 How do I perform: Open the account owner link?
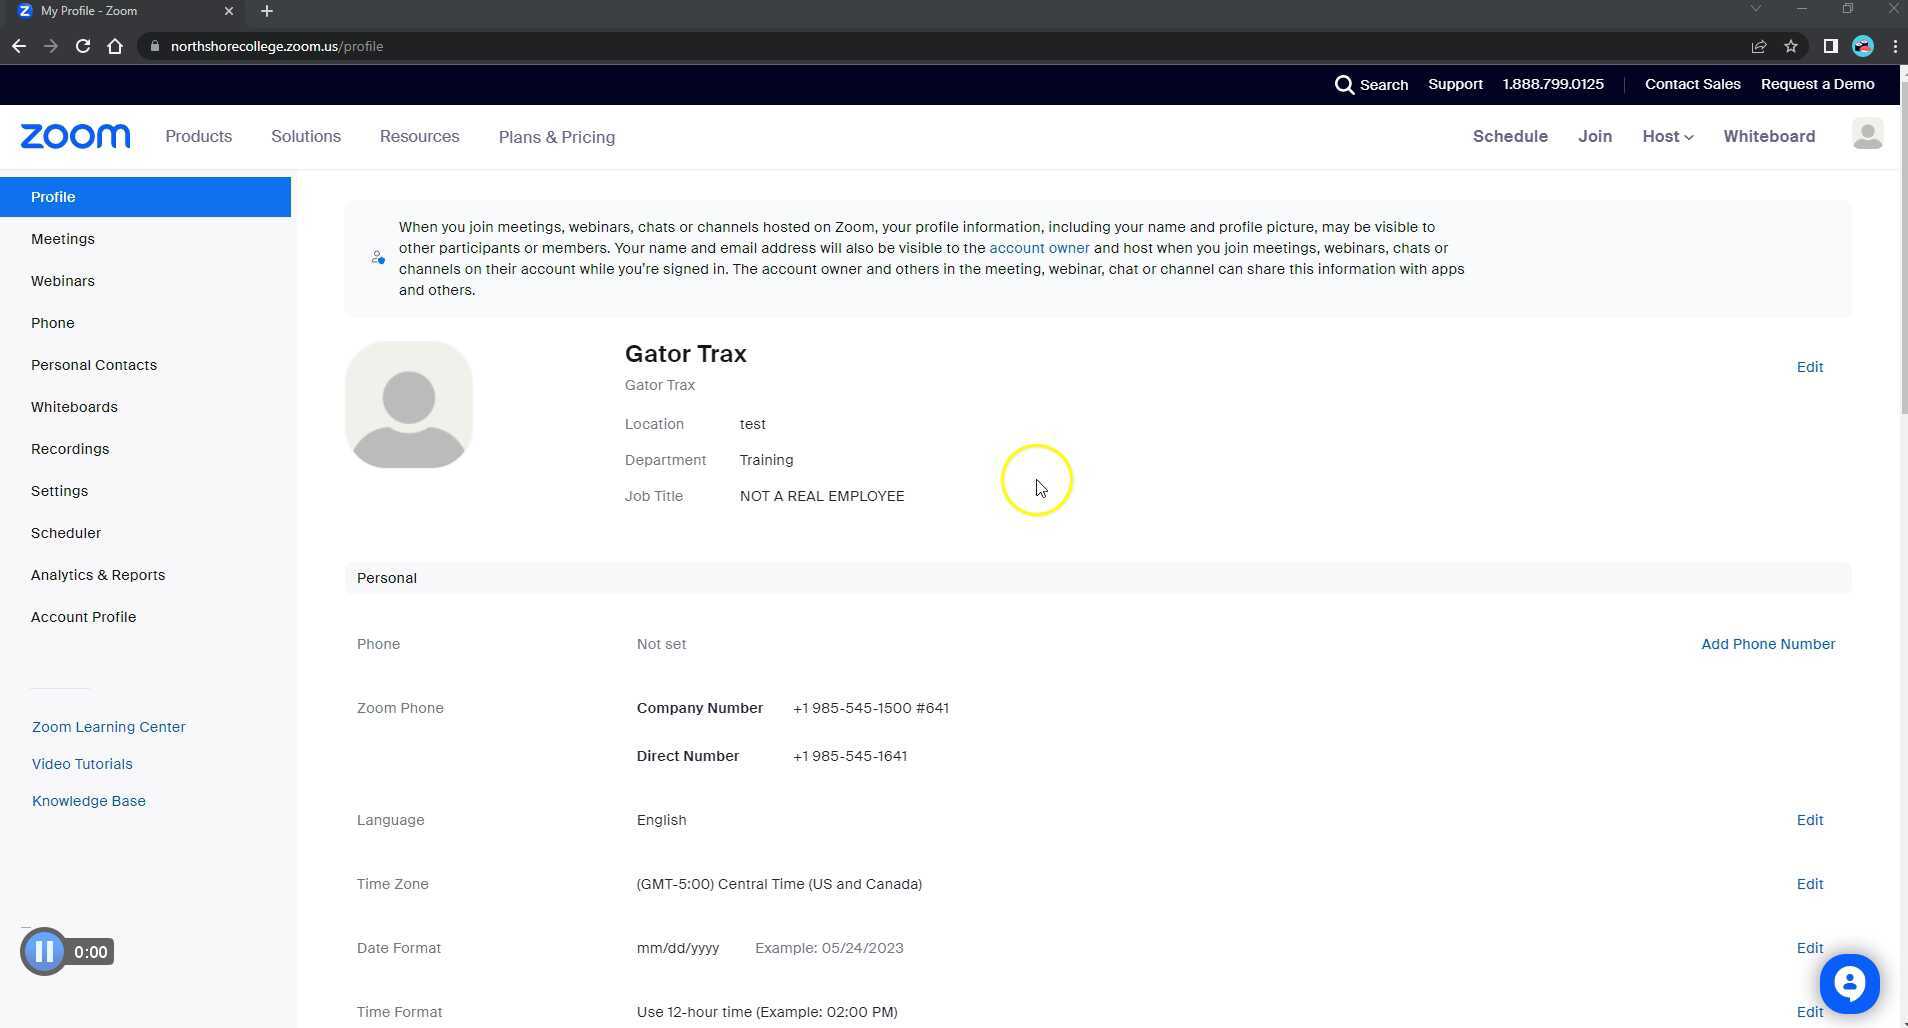pos(1038,247)
